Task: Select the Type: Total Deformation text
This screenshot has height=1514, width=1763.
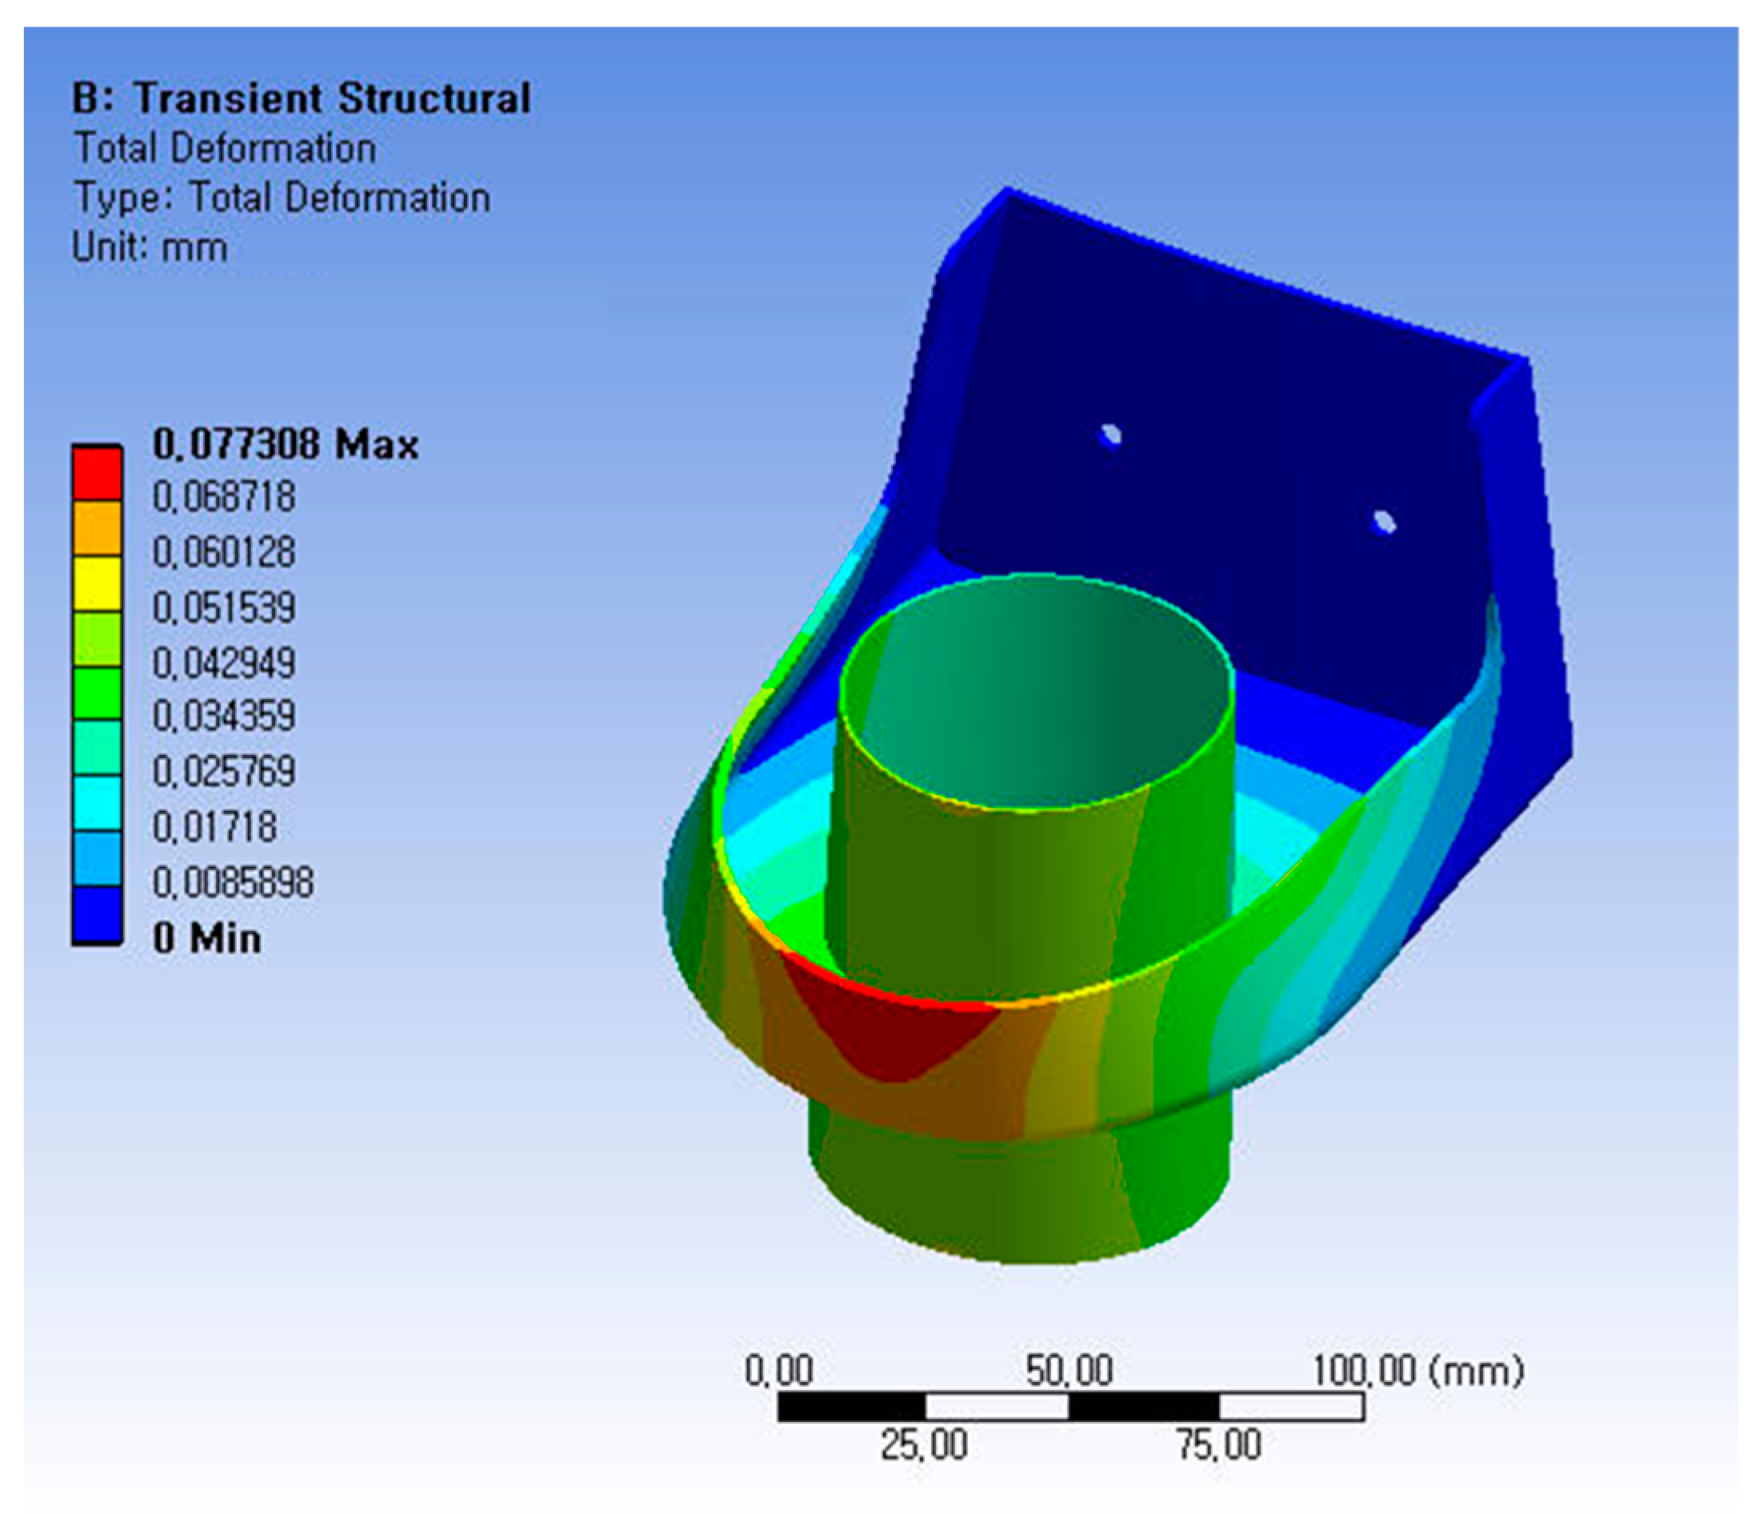Action: pos(282,197)
